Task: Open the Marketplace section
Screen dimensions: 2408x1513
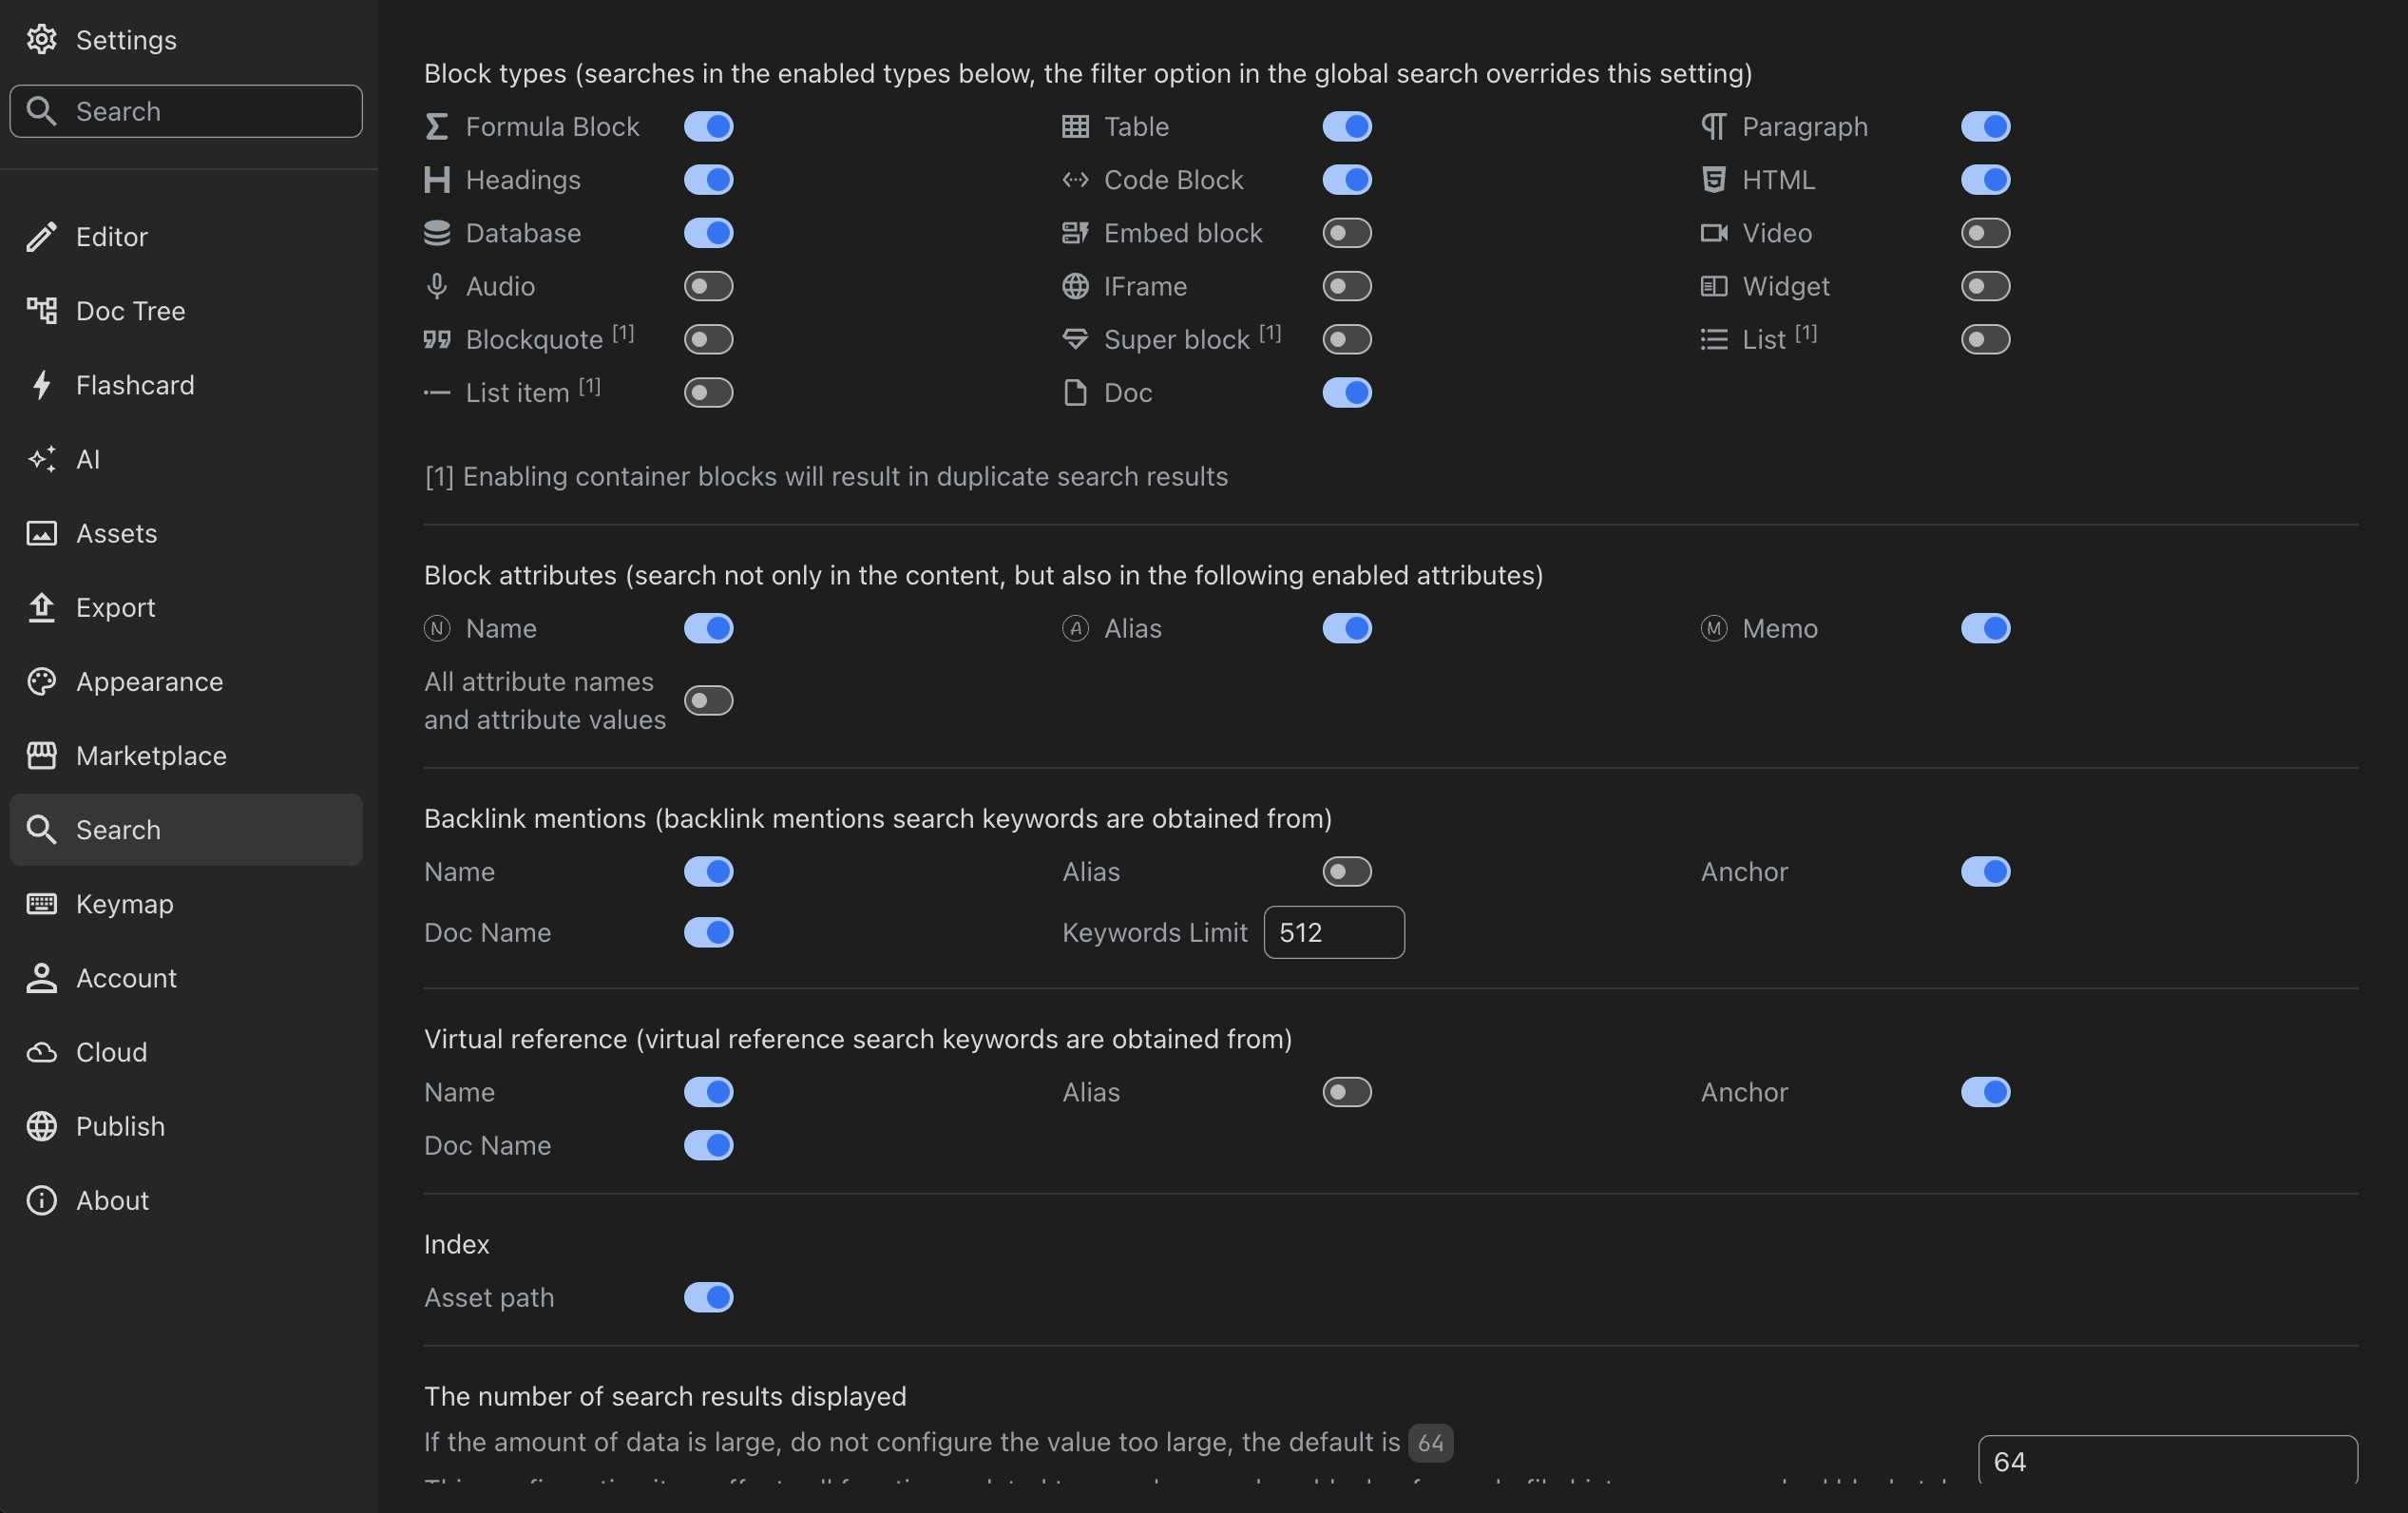Action: point(186,755)
